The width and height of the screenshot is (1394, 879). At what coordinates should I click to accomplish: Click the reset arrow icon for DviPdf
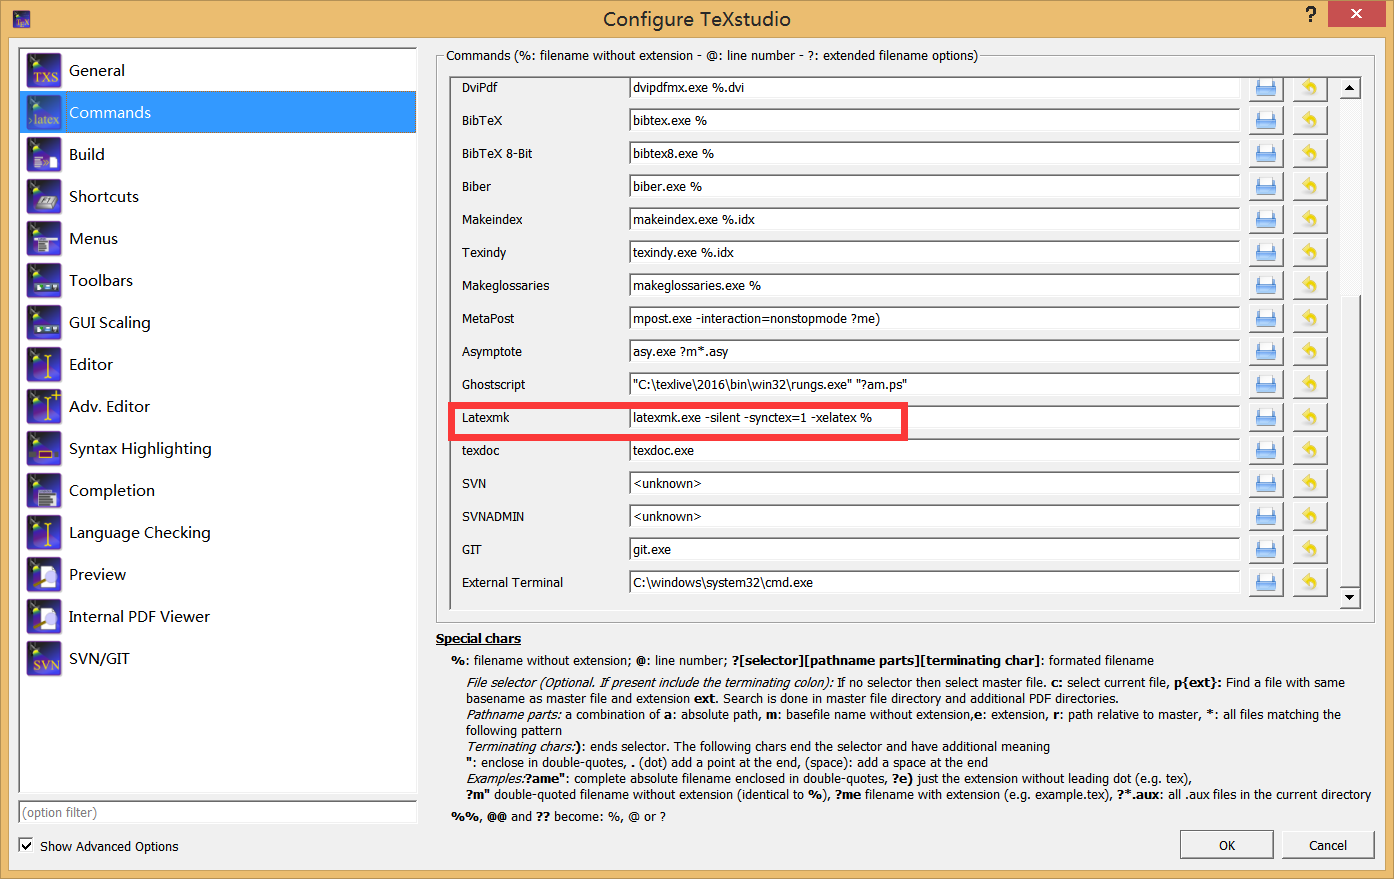1309,88
